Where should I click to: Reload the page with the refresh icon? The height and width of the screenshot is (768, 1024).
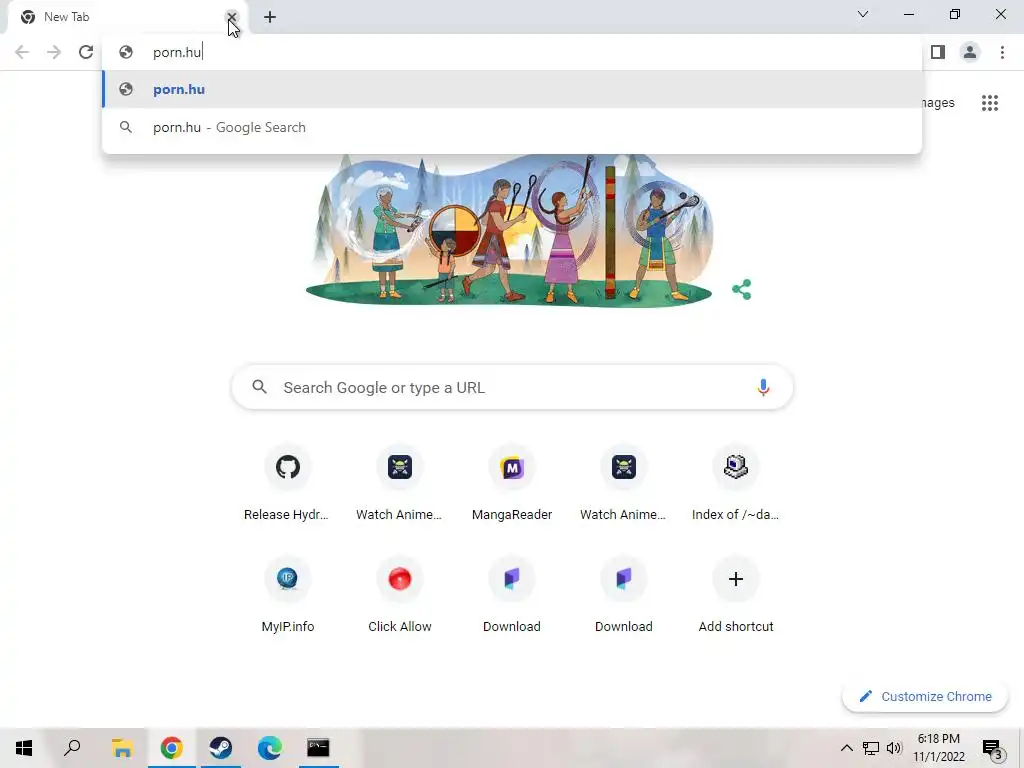86,52
